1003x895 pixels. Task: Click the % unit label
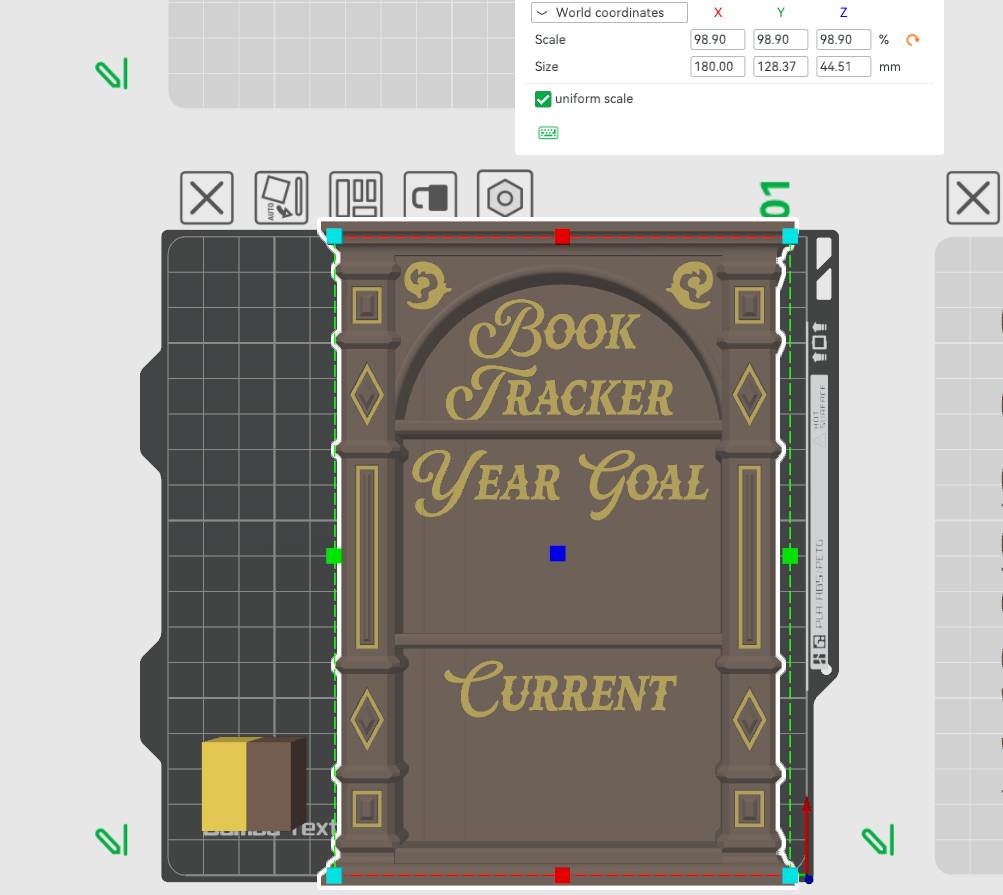pos(884,40)
